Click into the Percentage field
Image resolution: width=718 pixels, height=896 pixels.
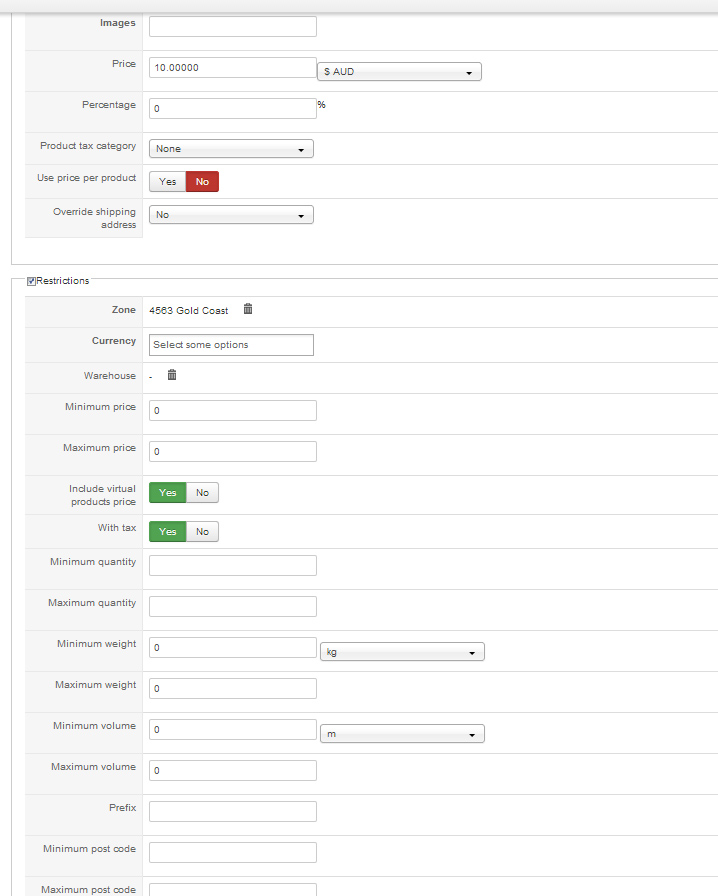coord(232,108)
